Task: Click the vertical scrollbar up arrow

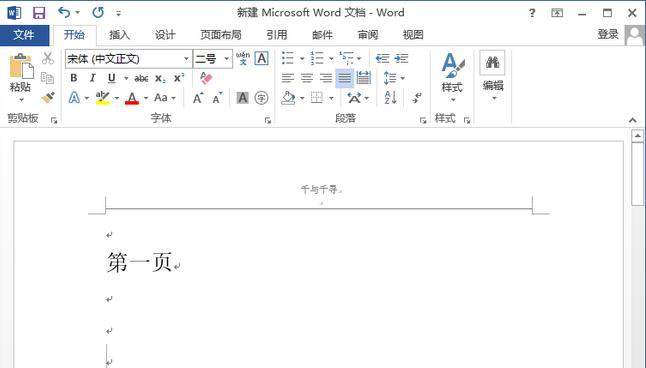Action: (x=637, y=136)
